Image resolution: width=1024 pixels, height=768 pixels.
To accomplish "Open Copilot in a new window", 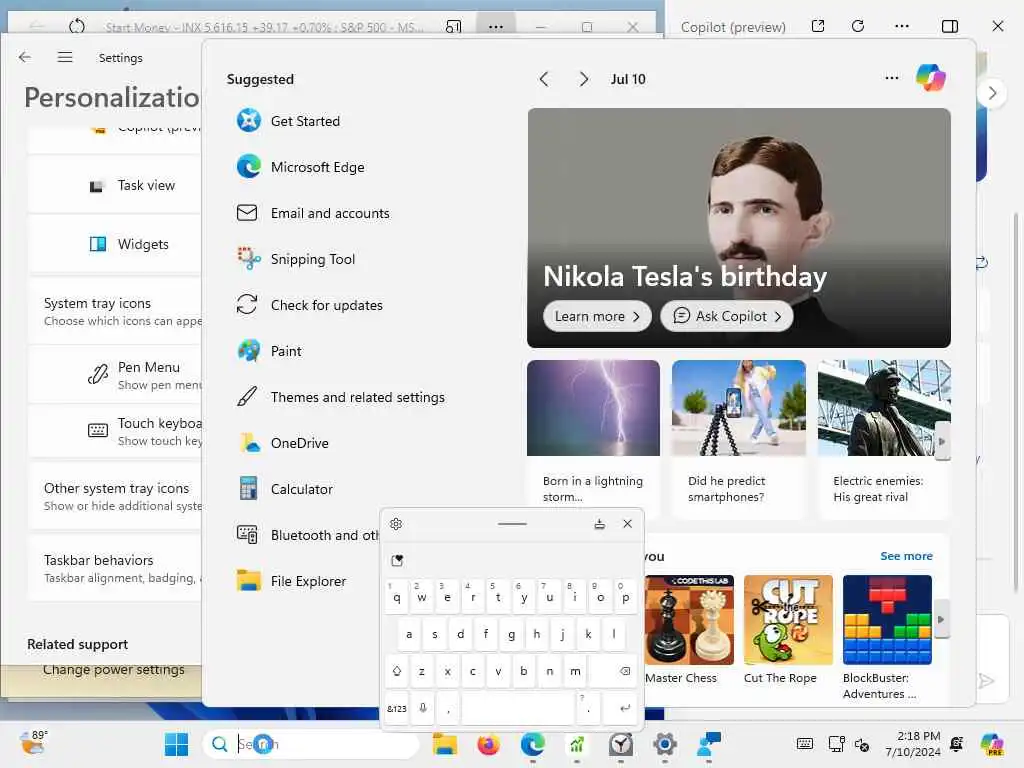I will [818, 26].
